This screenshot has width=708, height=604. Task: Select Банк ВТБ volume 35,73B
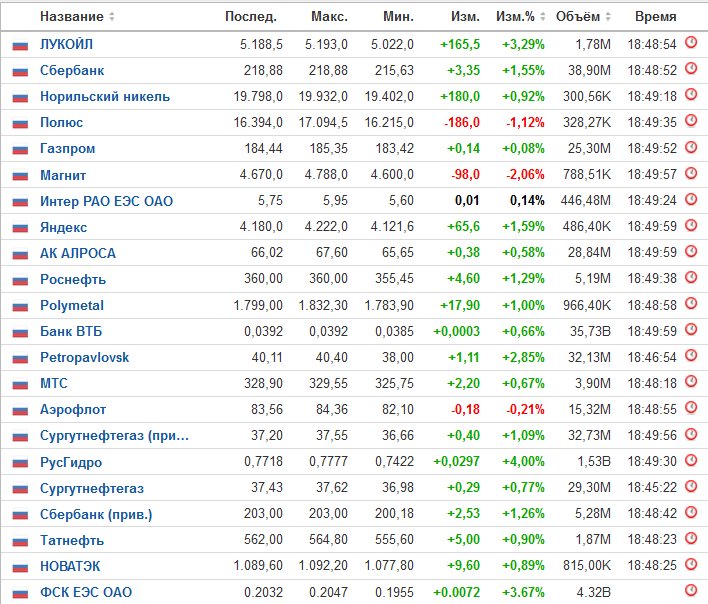tap(590, 331)
